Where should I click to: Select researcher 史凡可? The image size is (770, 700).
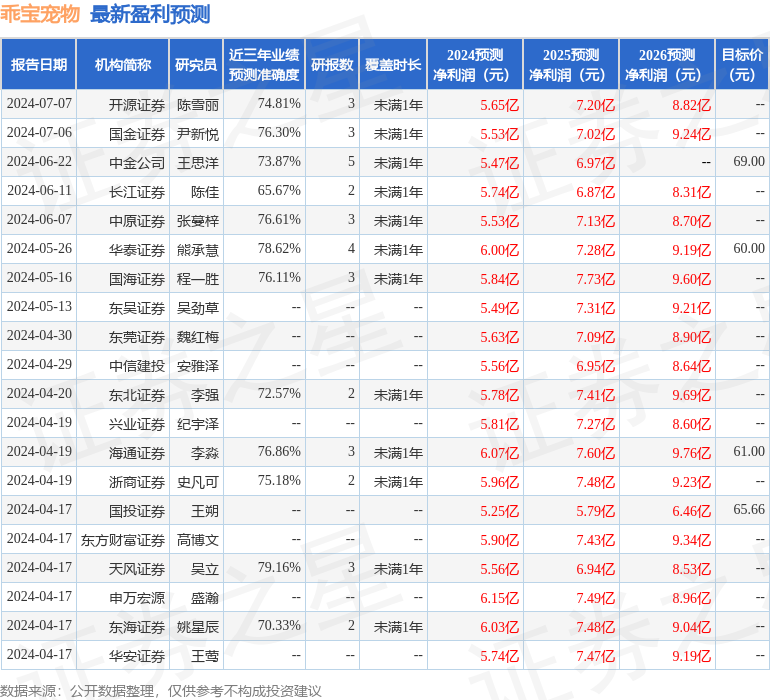pyautogui.click(x=197, y=481)
